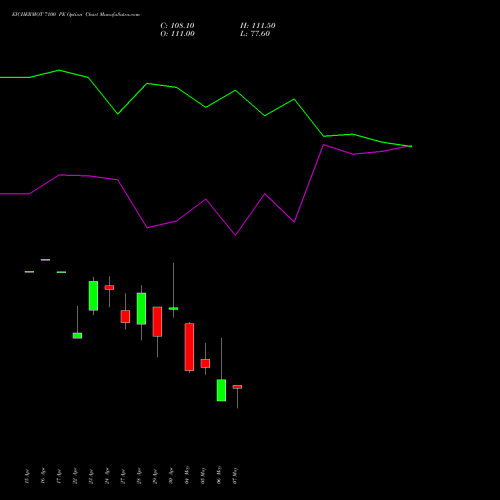
Task: Click the green candle for 06 May
Action: 221,390
